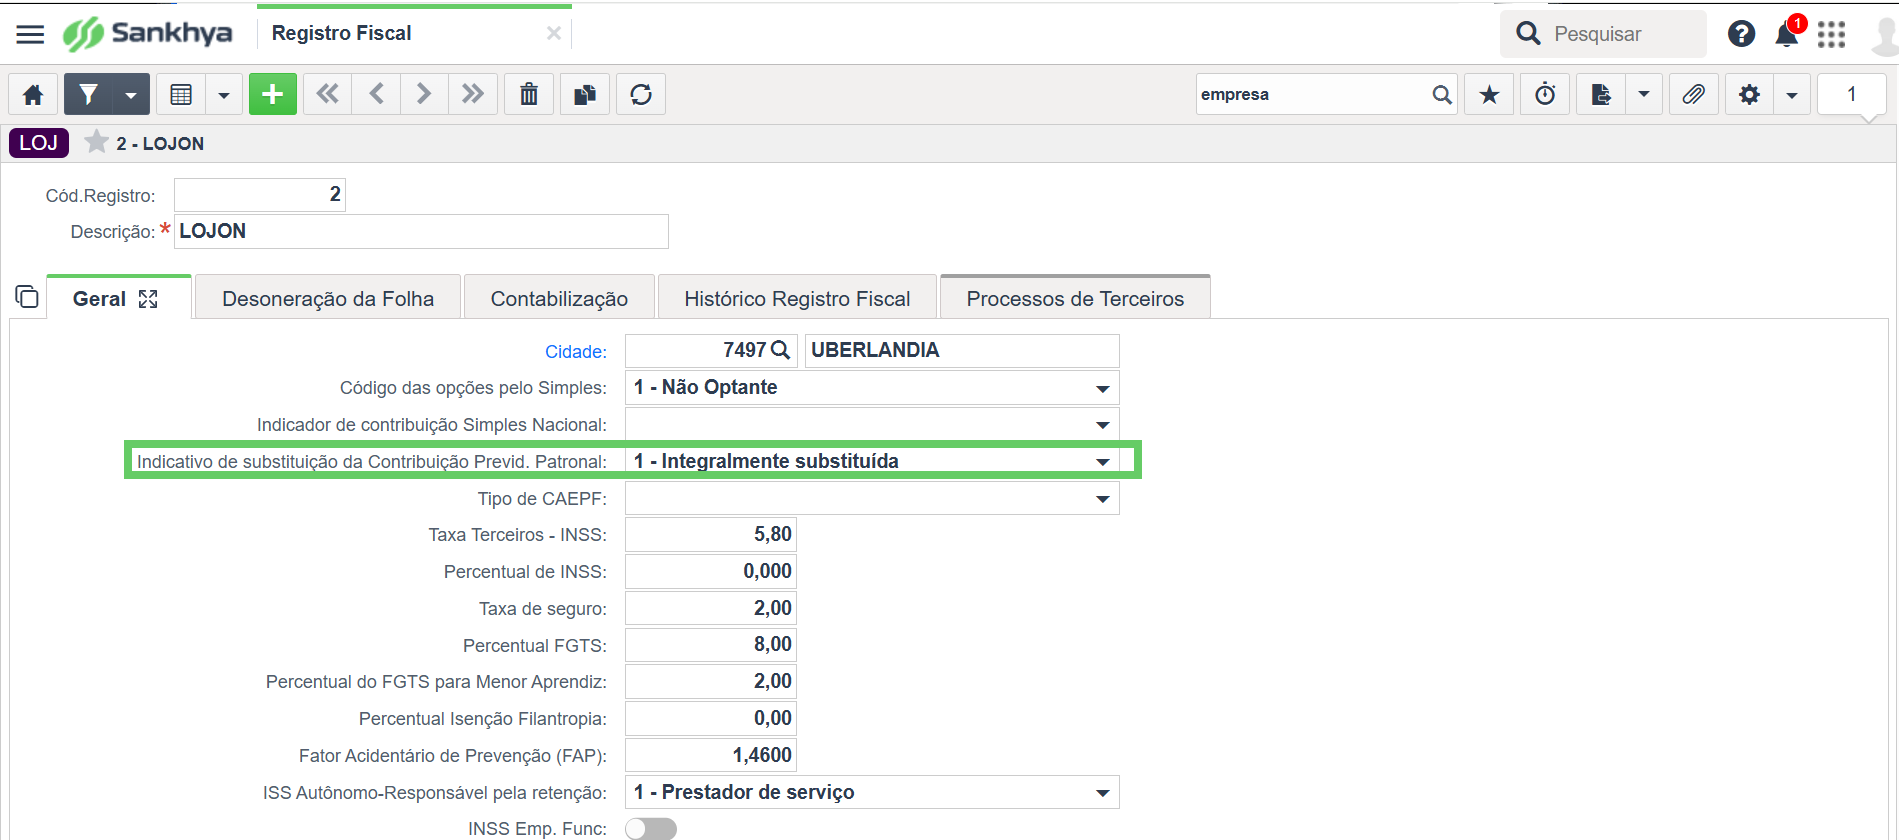This screenshot has width=1899, height=840.
Task: Click the Descrição input field
Action: (x=420, y=232)
